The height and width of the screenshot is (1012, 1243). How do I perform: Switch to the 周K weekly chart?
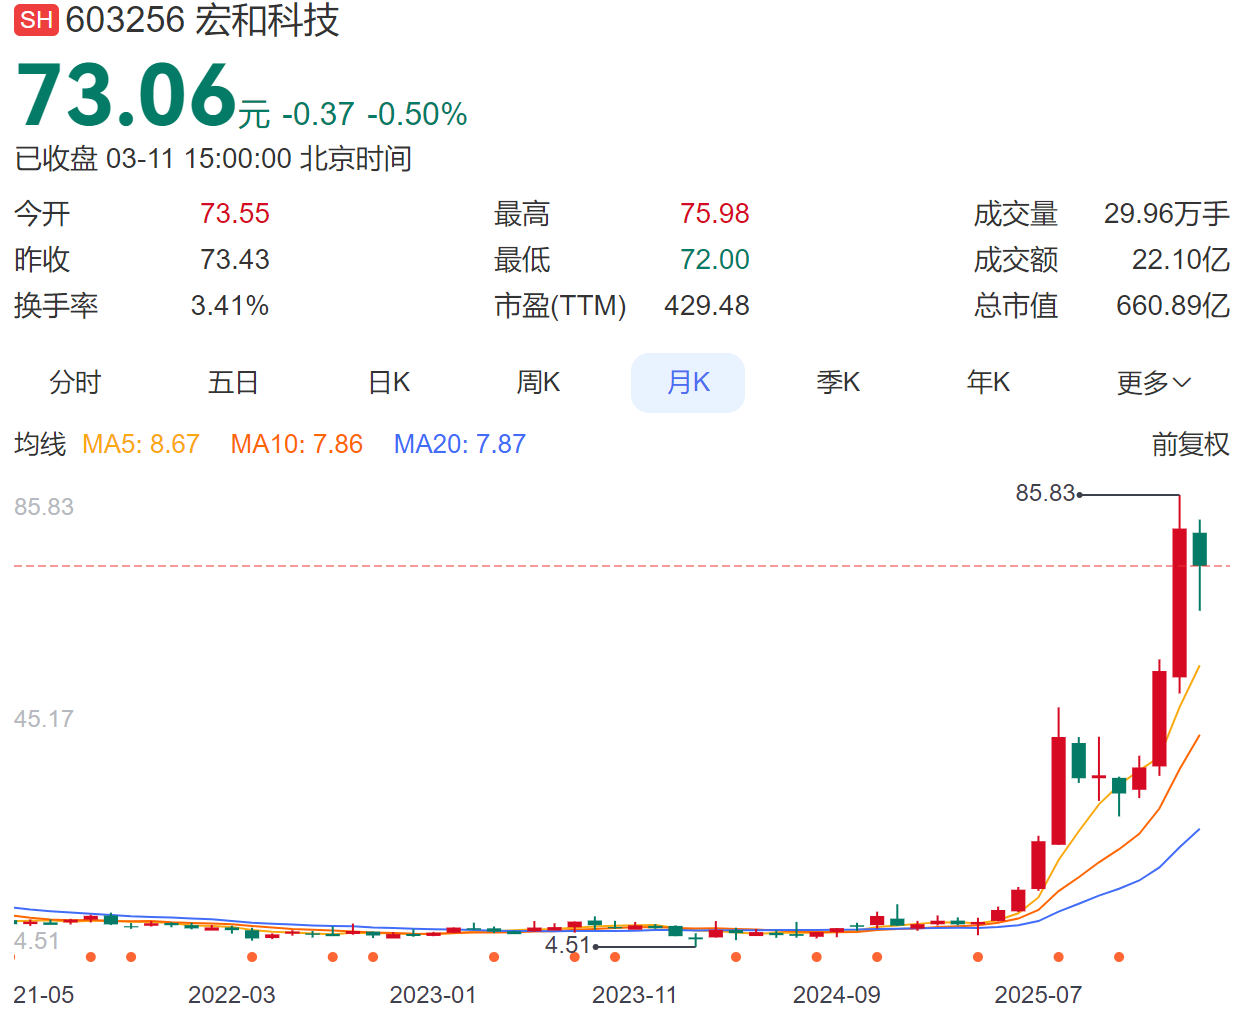(x=538, y=382)
